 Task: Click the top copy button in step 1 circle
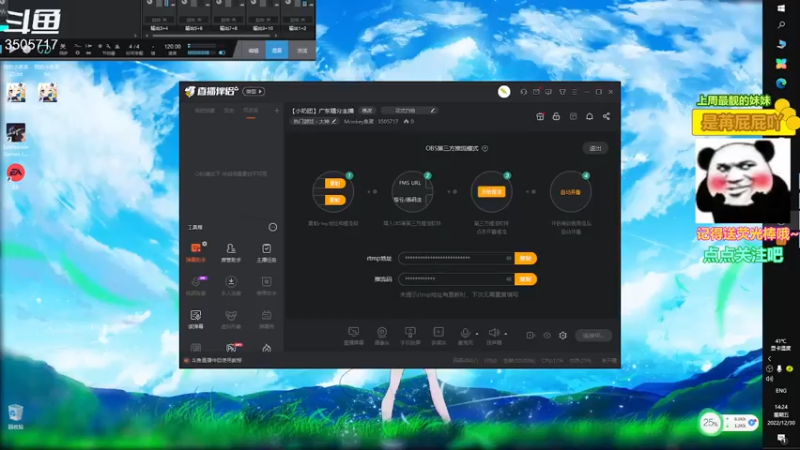tap(335, 183)
